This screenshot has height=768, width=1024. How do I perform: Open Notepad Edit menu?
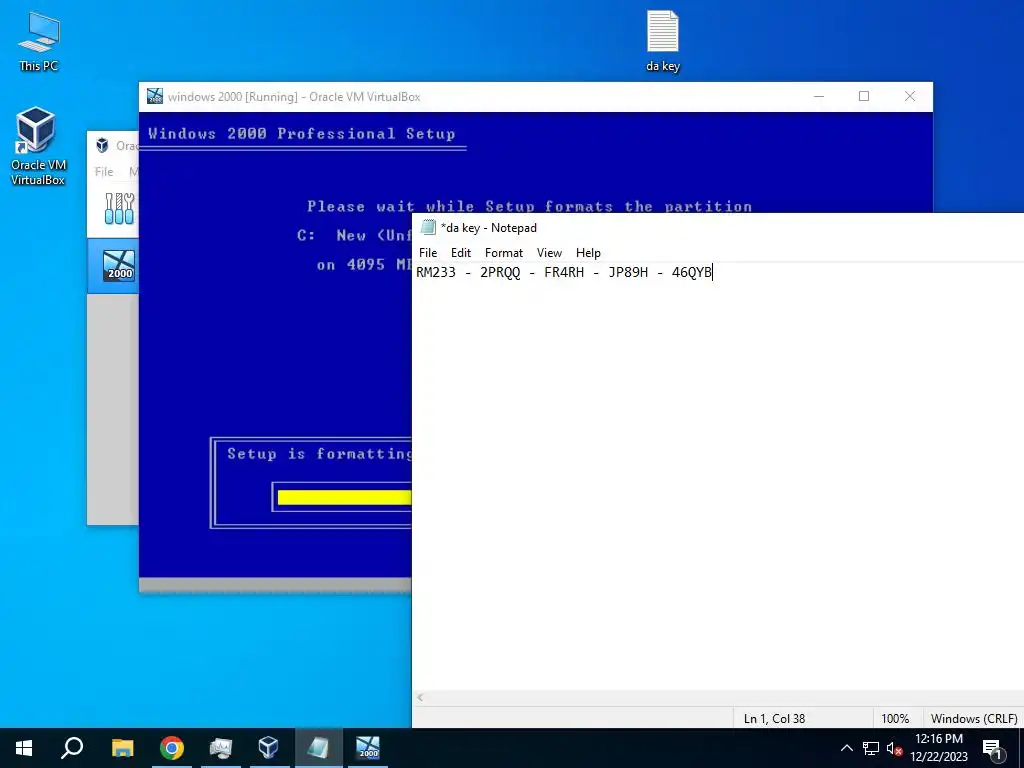click(x=460, y=253)
